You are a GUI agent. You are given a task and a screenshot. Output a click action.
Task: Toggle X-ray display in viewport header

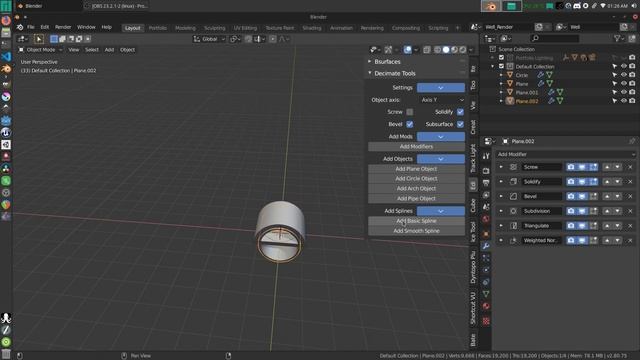427,49
